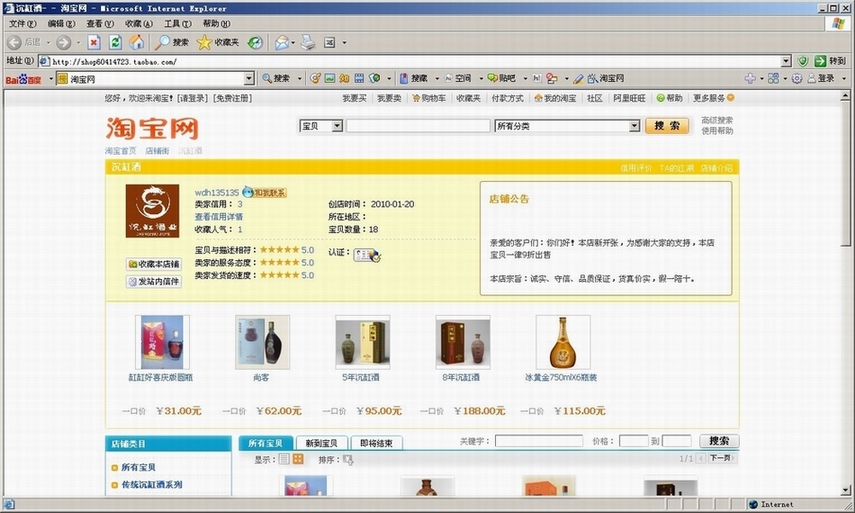Click the seller certification (认证) badge icon
This screenshot has height=513, width=855.
pyautogui.click(x=367, y=255)
